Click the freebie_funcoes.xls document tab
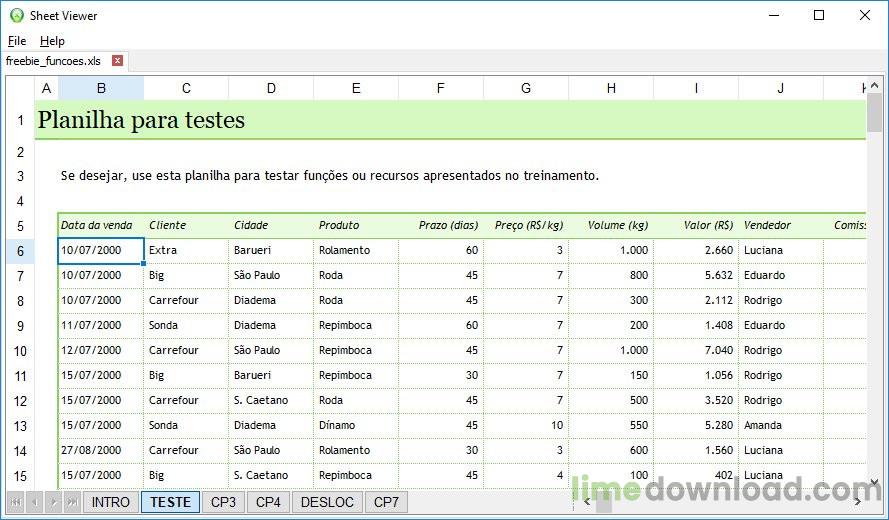889x520 pixels. (54, 61)
